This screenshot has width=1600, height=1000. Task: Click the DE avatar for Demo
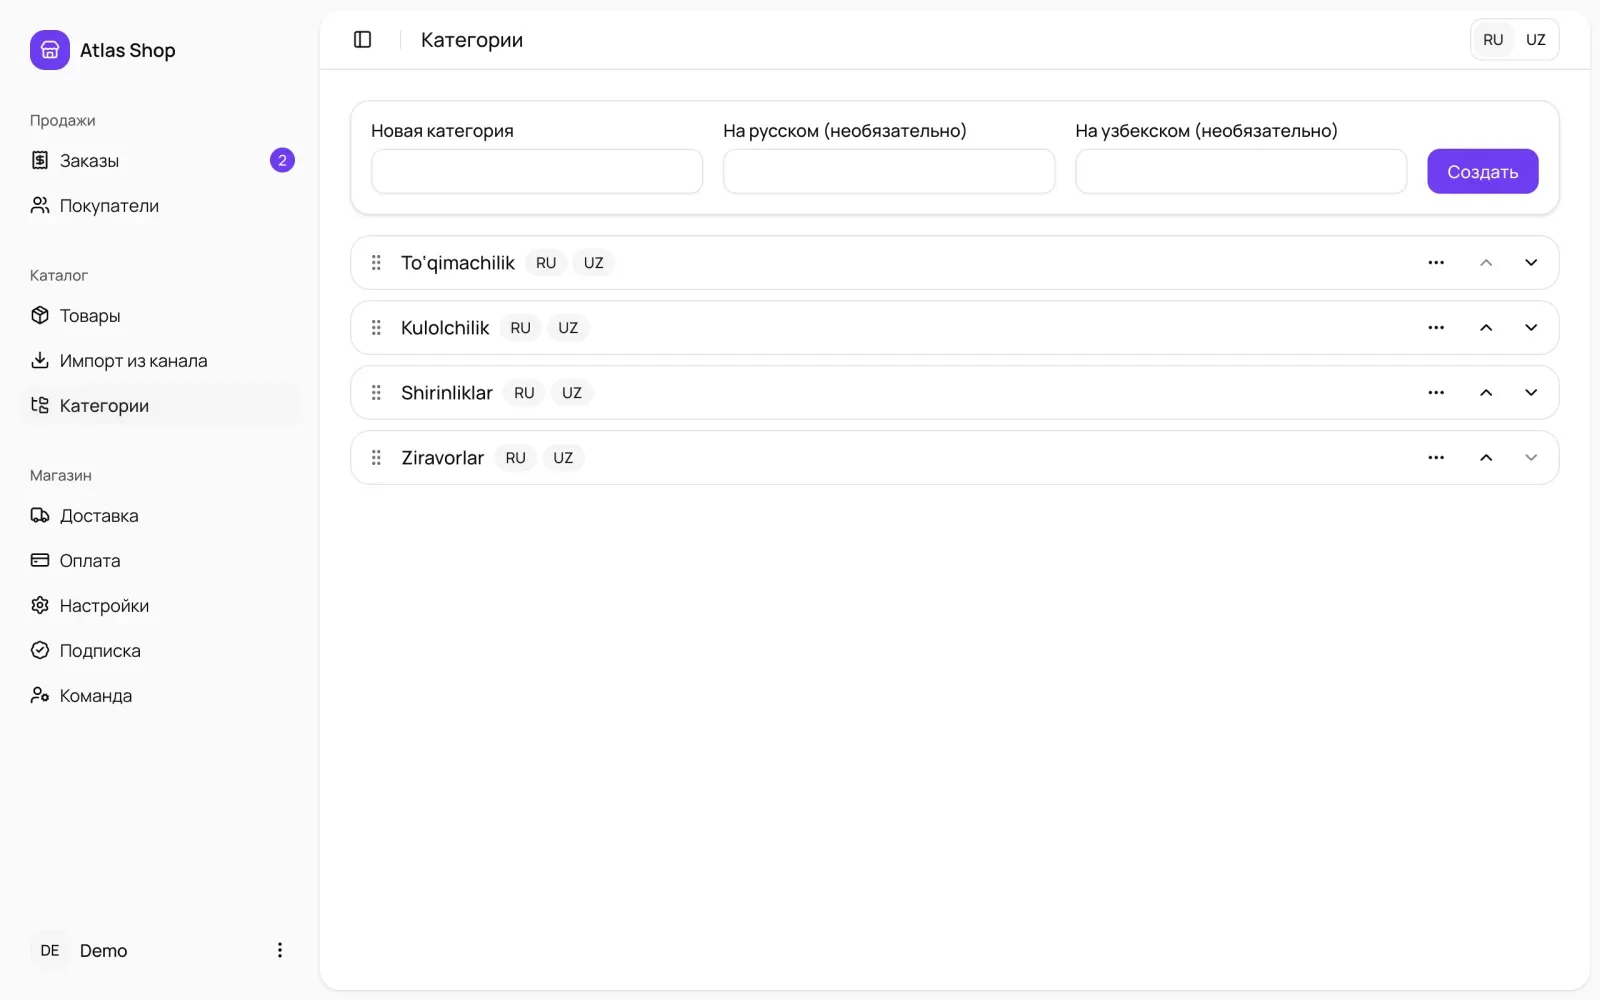pos(50,950)
